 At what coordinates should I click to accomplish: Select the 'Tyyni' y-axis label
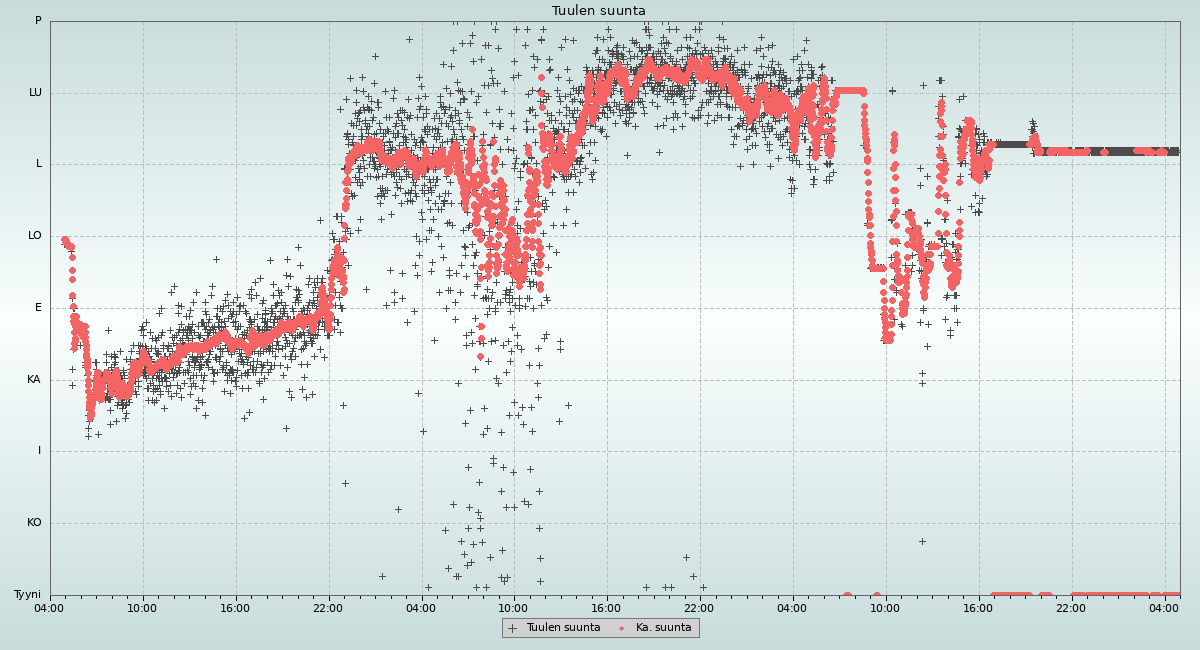click(x=27, y=595)
